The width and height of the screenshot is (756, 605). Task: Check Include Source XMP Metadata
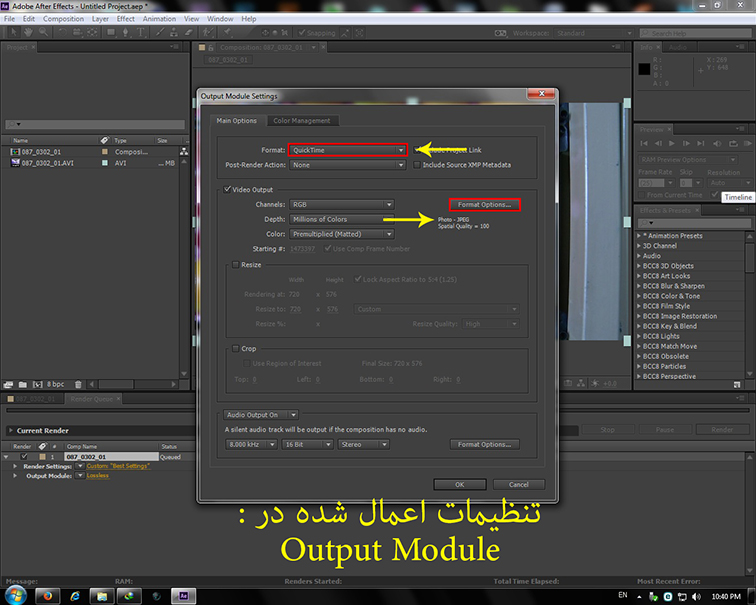(417, 164)
